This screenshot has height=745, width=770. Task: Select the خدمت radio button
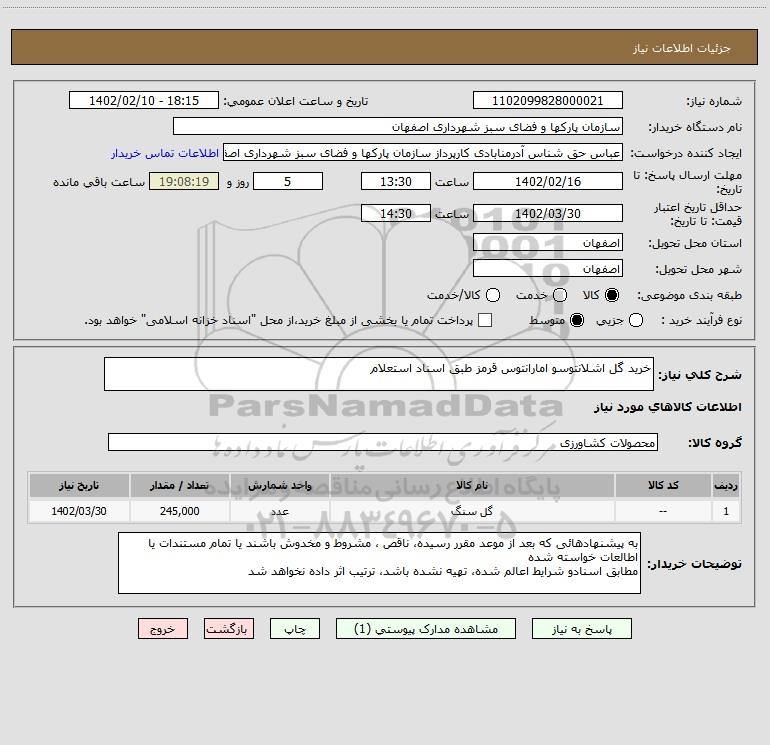pyautogui.click(x=560, y=295)
